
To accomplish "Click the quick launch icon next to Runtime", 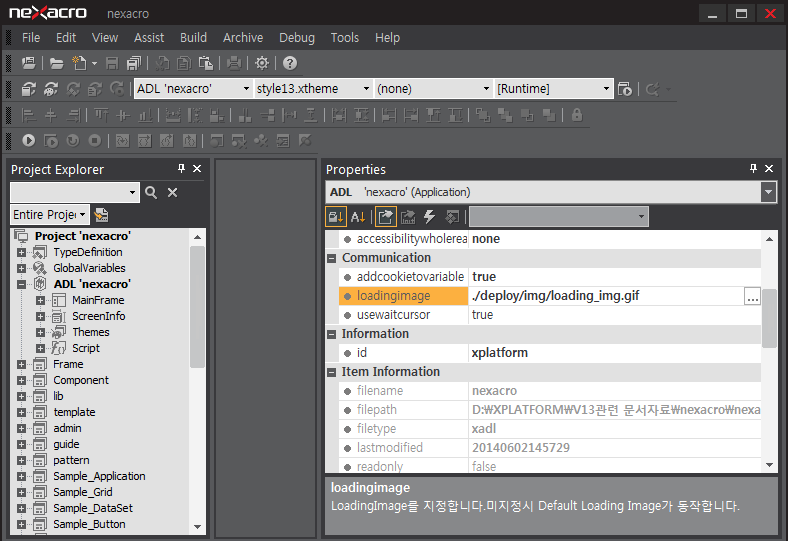I will click(x=625, y=89).
